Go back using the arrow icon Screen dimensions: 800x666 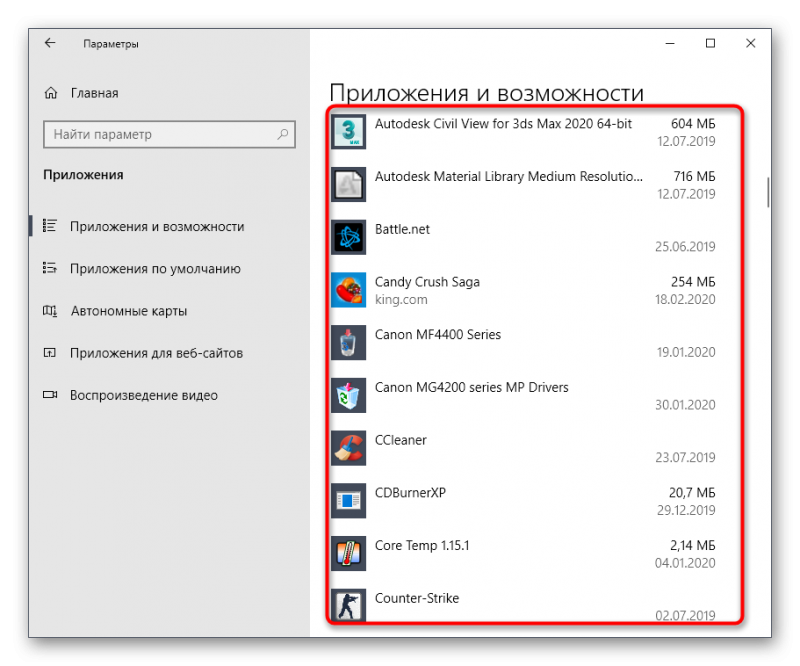point(50,43)
